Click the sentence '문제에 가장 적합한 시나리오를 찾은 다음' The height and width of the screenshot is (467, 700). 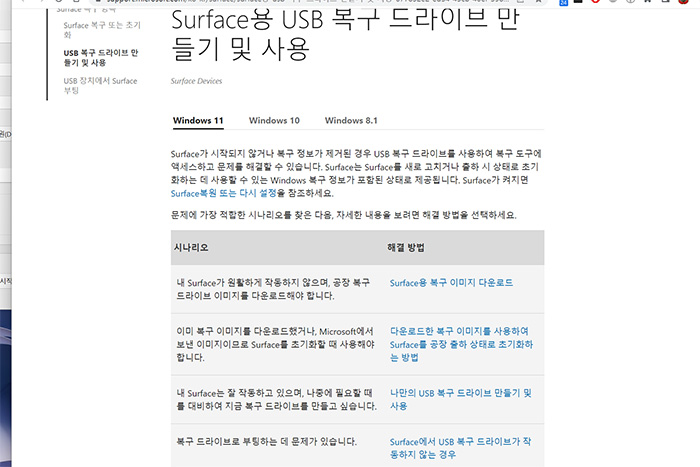pyautogui.click(x=344, y=215)
